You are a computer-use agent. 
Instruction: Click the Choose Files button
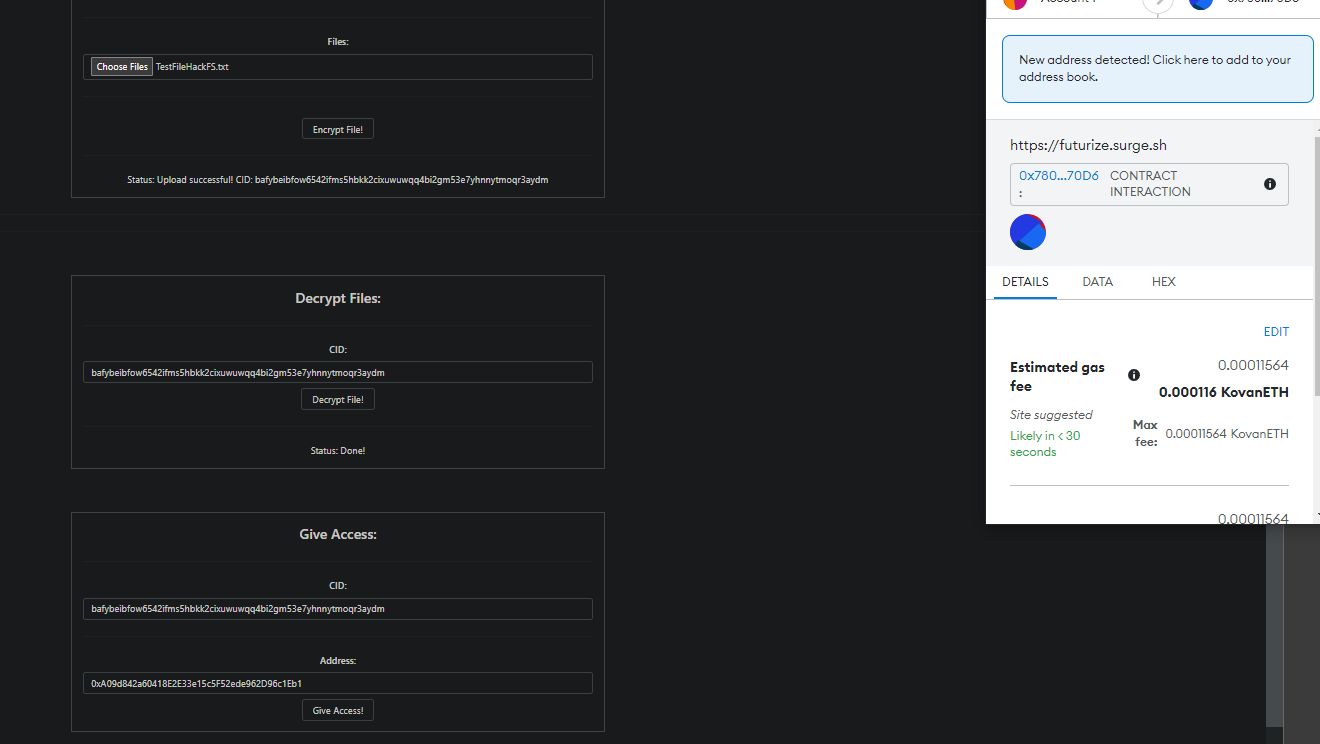(x=122, y=67)
